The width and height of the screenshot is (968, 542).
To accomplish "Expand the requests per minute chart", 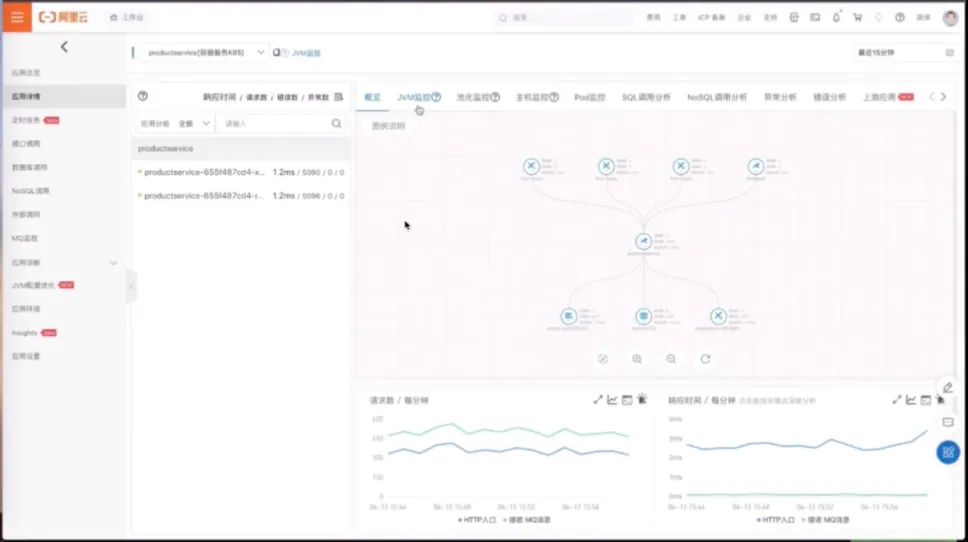I will [x=598, y=400].
